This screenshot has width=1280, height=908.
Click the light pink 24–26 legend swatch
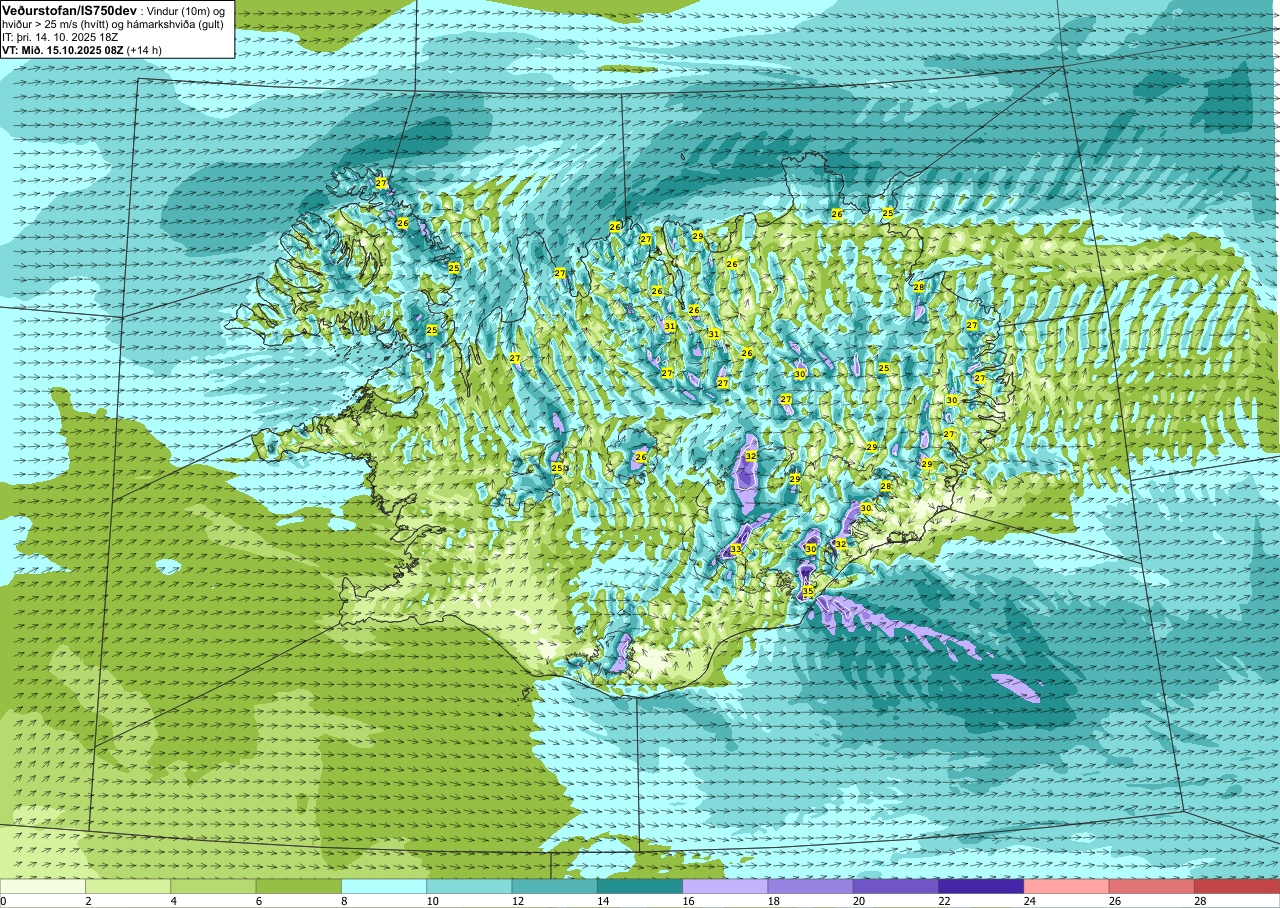1067,886
